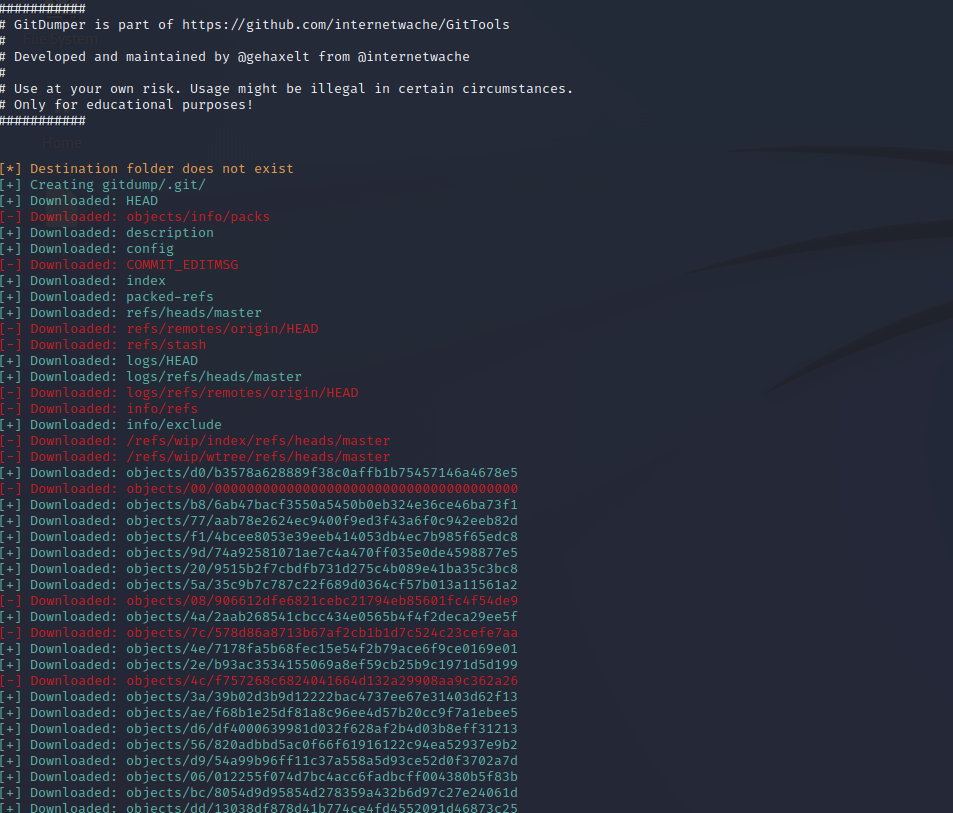Click the failed "objects/08/906612…" line
The image size is (953, 813).
pyautogui.click(x=259, y=601)
